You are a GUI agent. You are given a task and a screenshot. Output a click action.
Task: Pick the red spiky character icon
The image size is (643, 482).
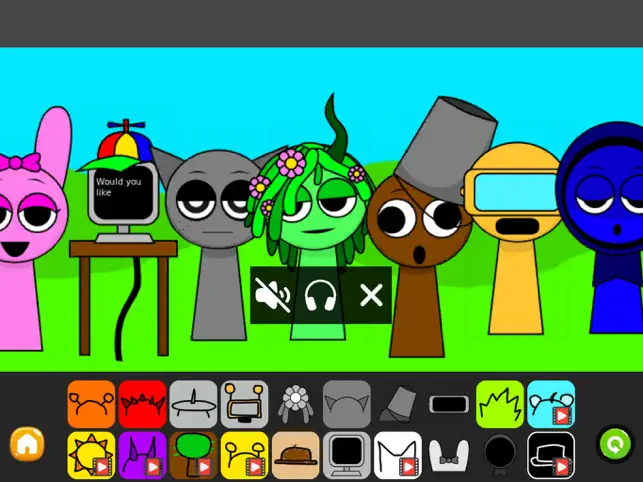click(x=142, y=404)
